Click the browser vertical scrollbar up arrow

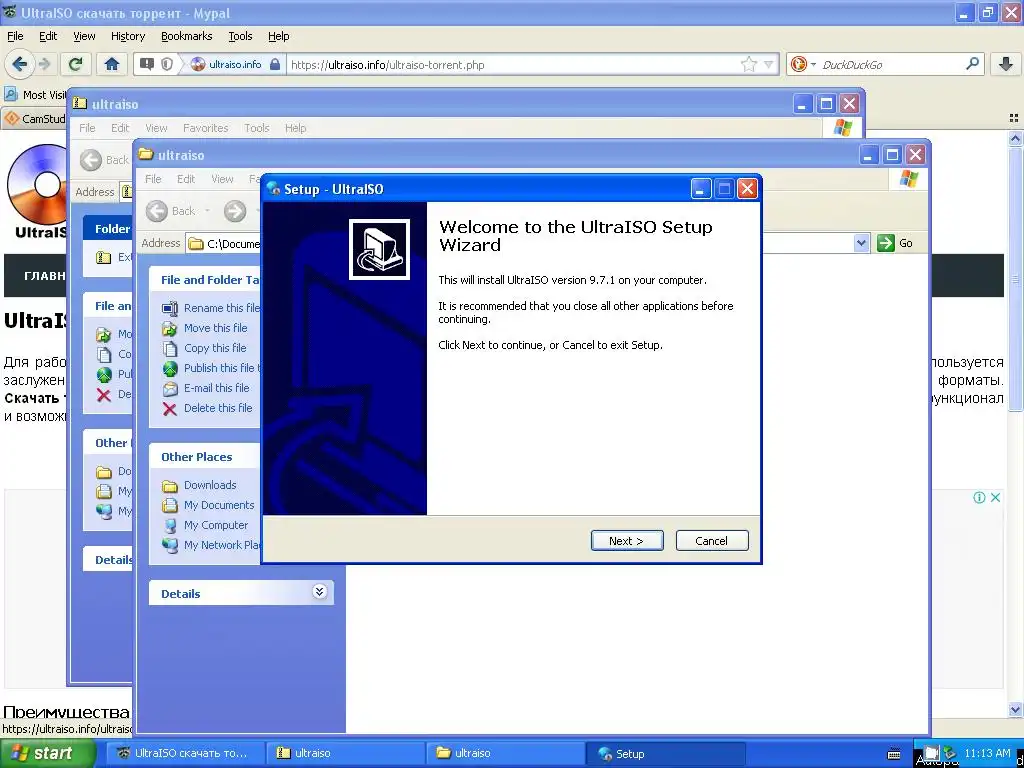point(1015,138)
